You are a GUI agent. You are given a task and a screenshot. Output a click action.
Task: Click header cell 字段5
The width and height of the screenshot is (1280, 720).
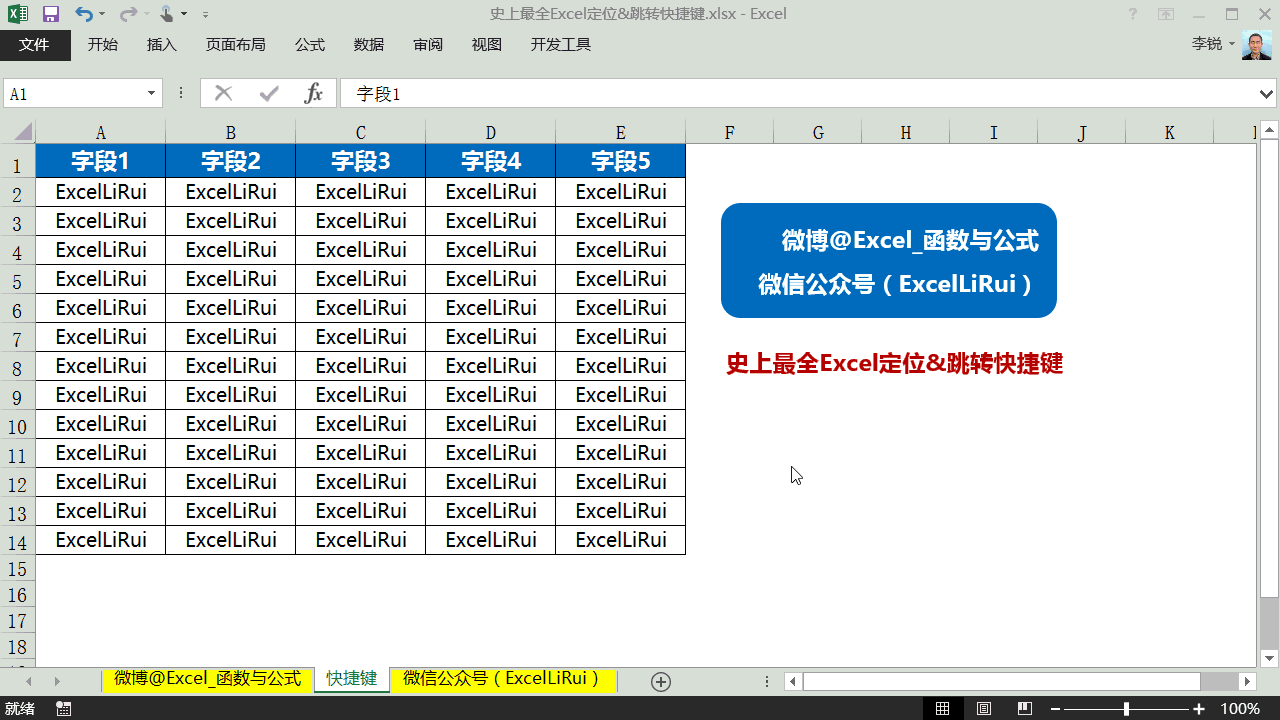pyautogui.click(x=620, y=161)
